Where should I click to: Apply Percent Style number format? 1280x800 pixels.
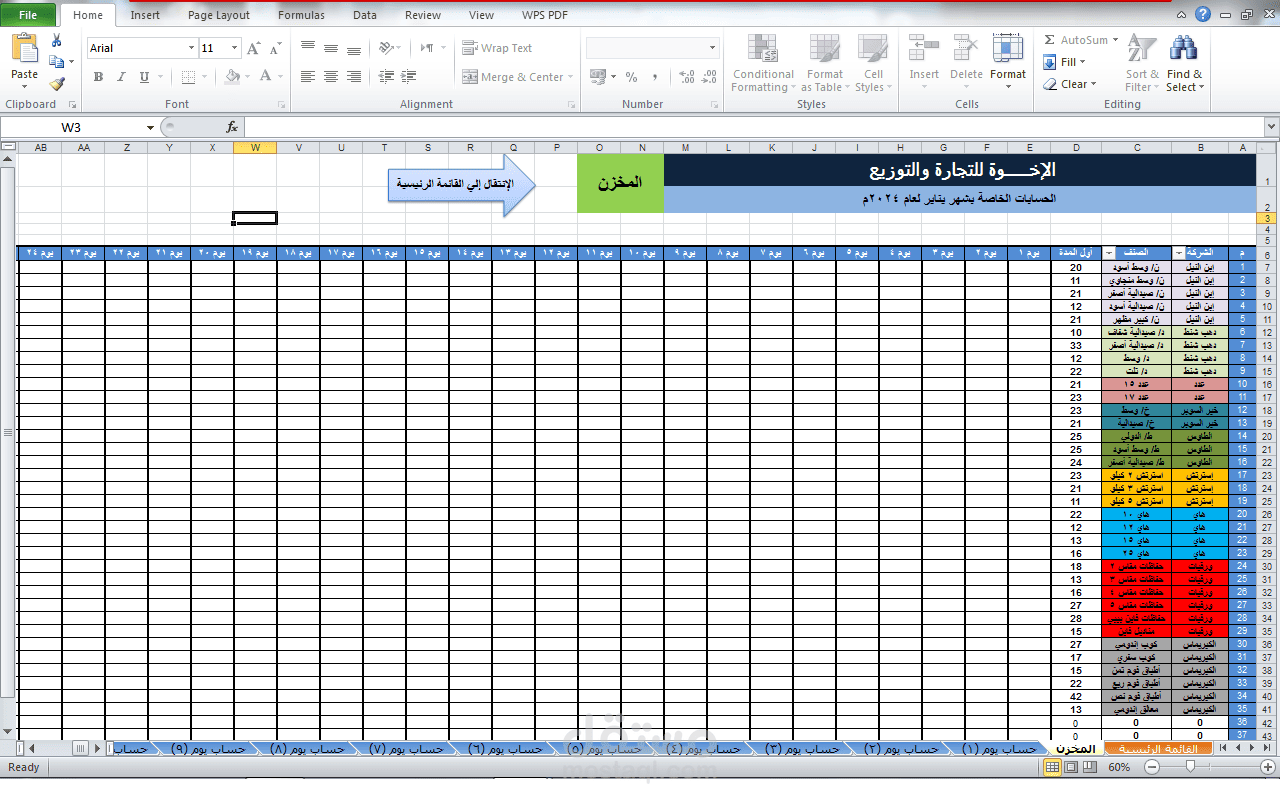click(x=631, y=77)
